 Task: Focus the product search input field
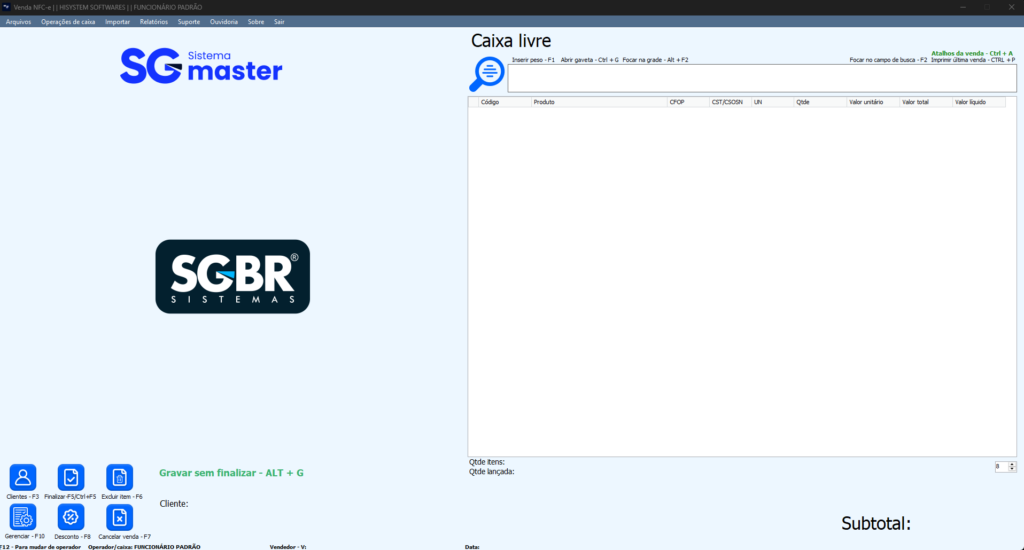click(x=762, y=78)
